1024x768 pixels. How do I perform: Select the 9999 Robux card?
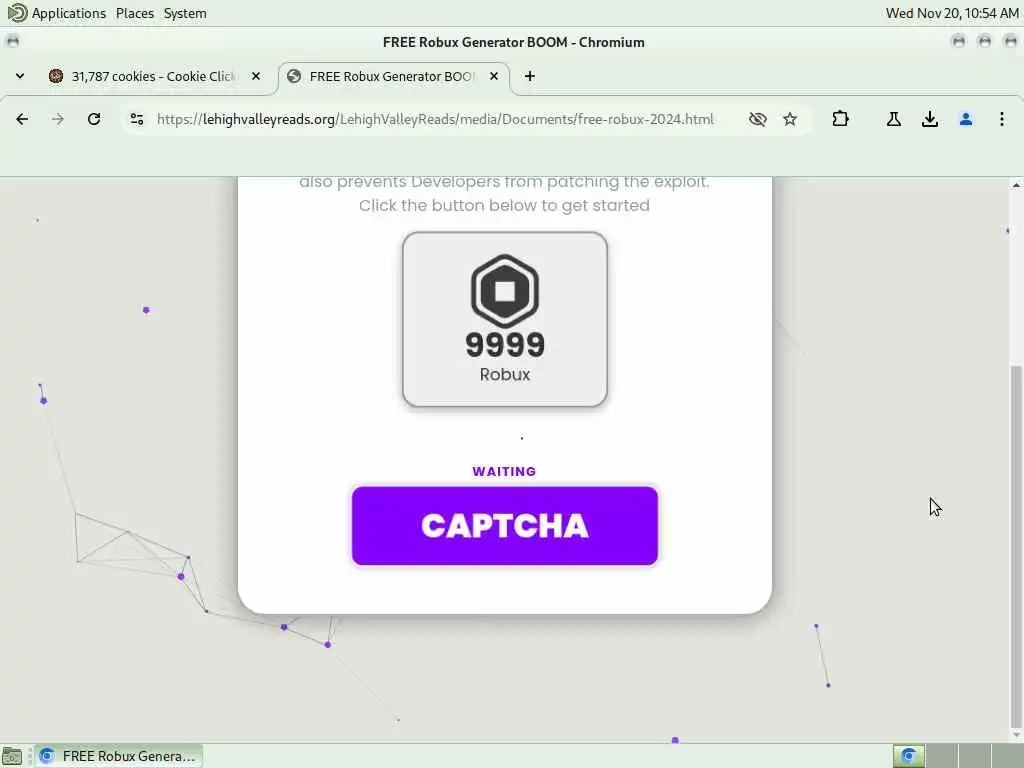click(x=505, y=319)
